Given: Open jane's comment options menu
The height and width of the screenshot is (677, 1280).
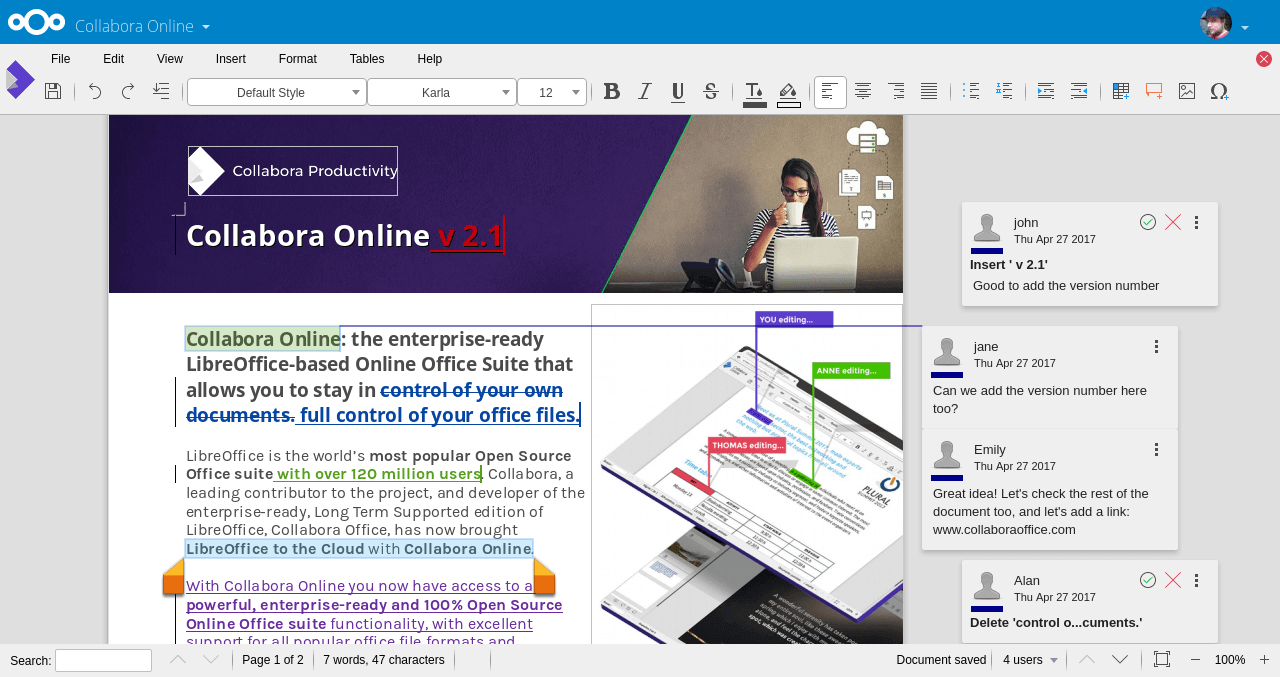Looking at the screenshot, I should click(1156, 346).
